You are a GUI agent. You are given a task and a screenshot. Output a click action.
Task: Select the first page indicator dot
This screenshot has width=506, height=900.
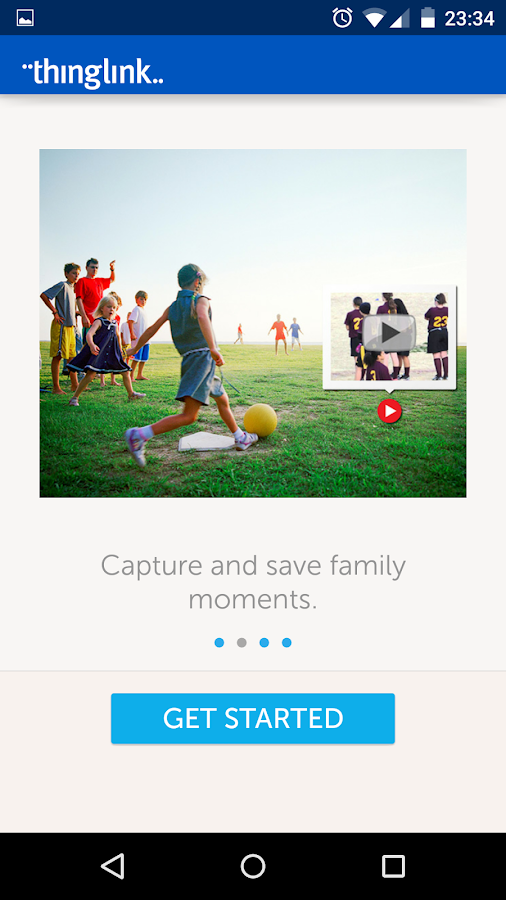[219, 642]
